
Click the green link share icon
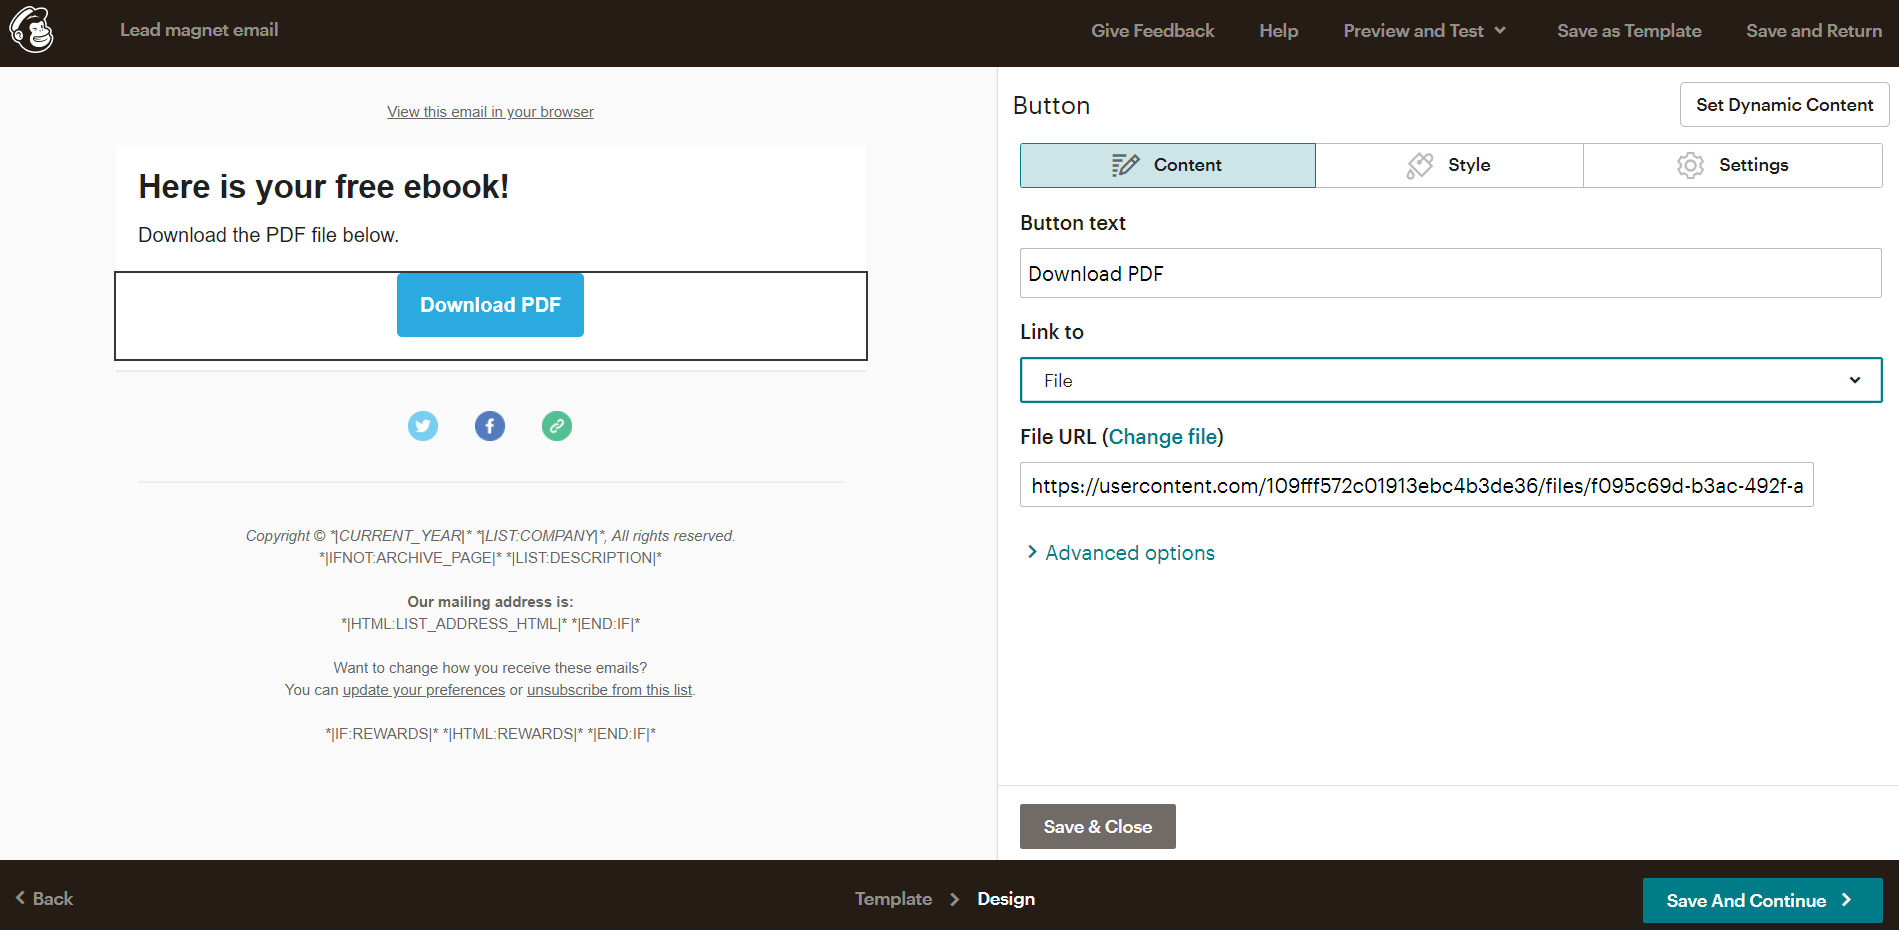557,426
